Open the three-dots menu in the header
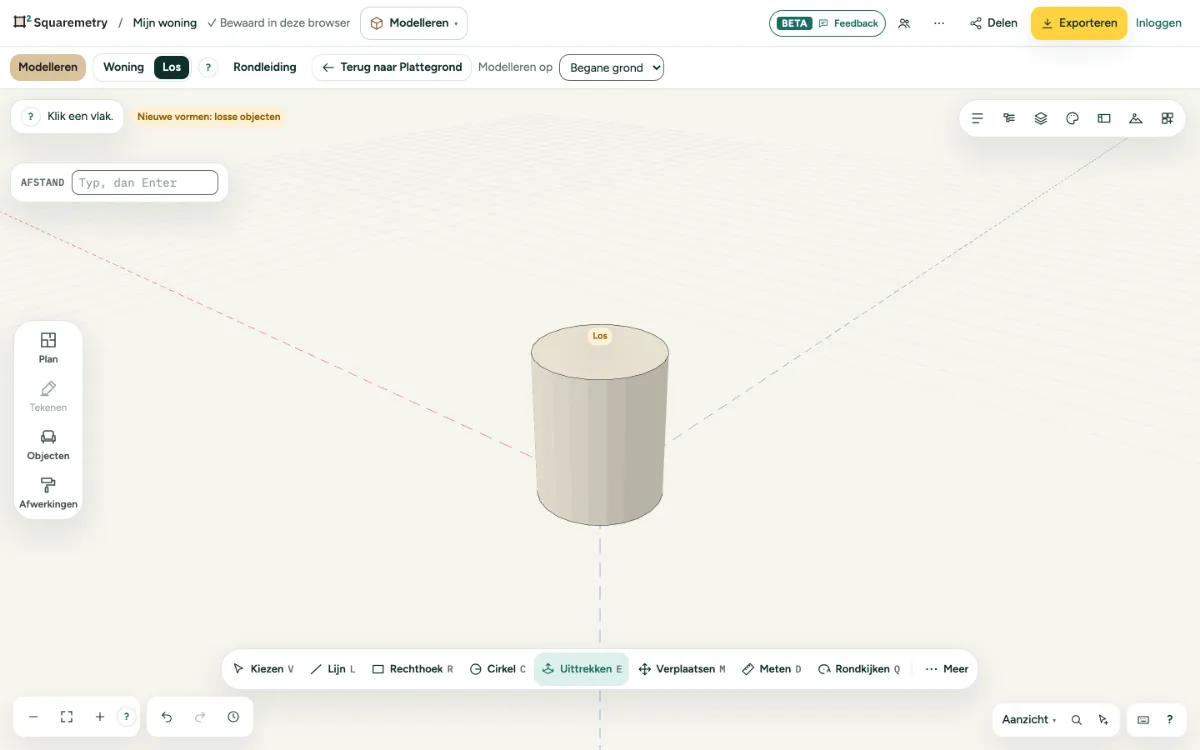This screenshot has width=1200, height=750. pos(939,23)
